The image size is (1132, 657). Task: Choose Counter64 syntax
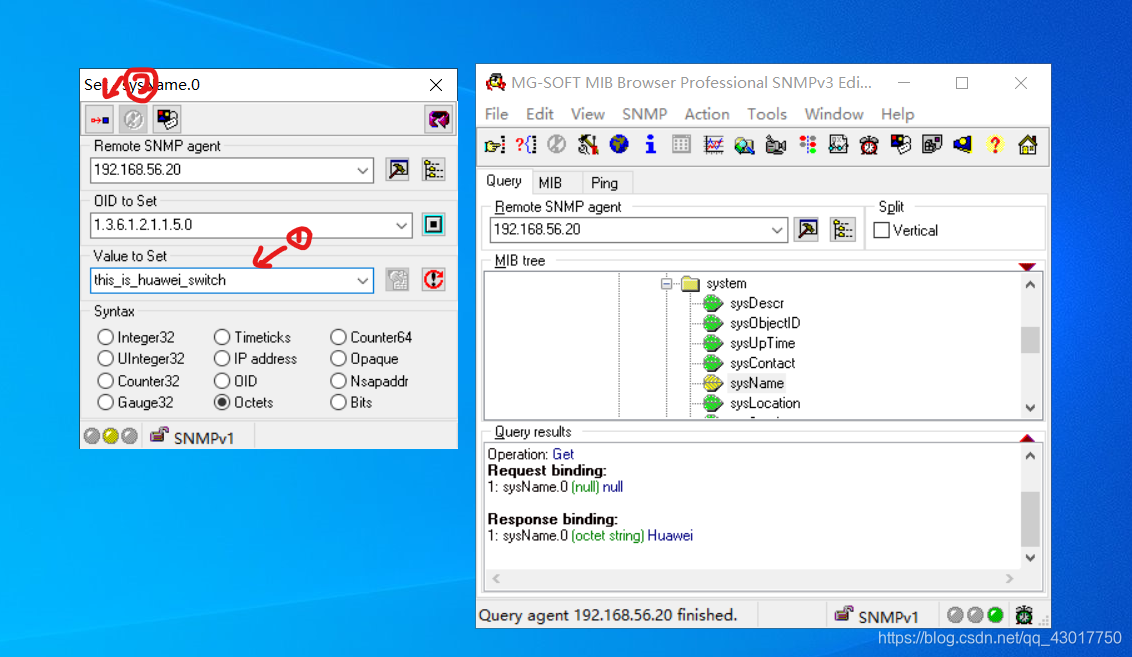pos(338,337)
